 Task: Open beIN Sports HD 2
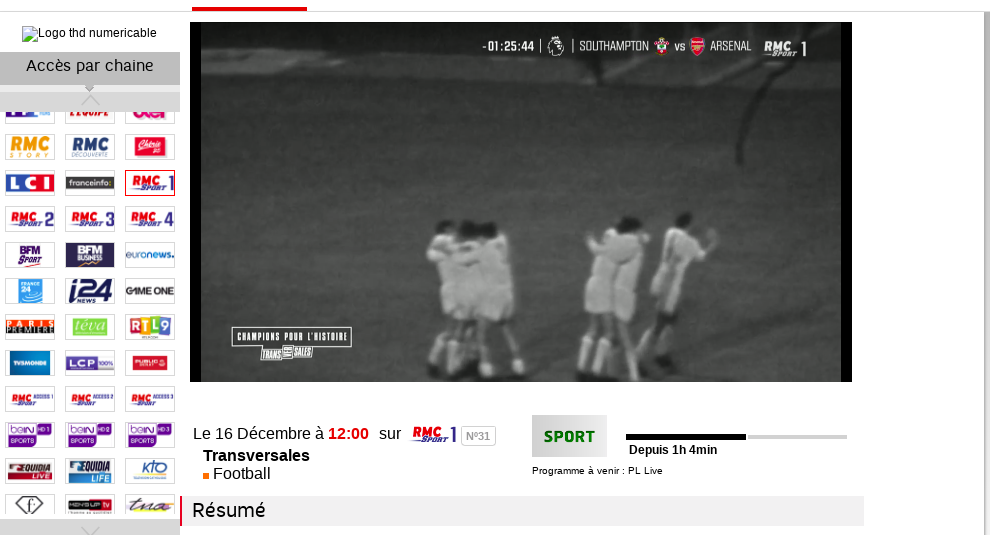point(90,435)
